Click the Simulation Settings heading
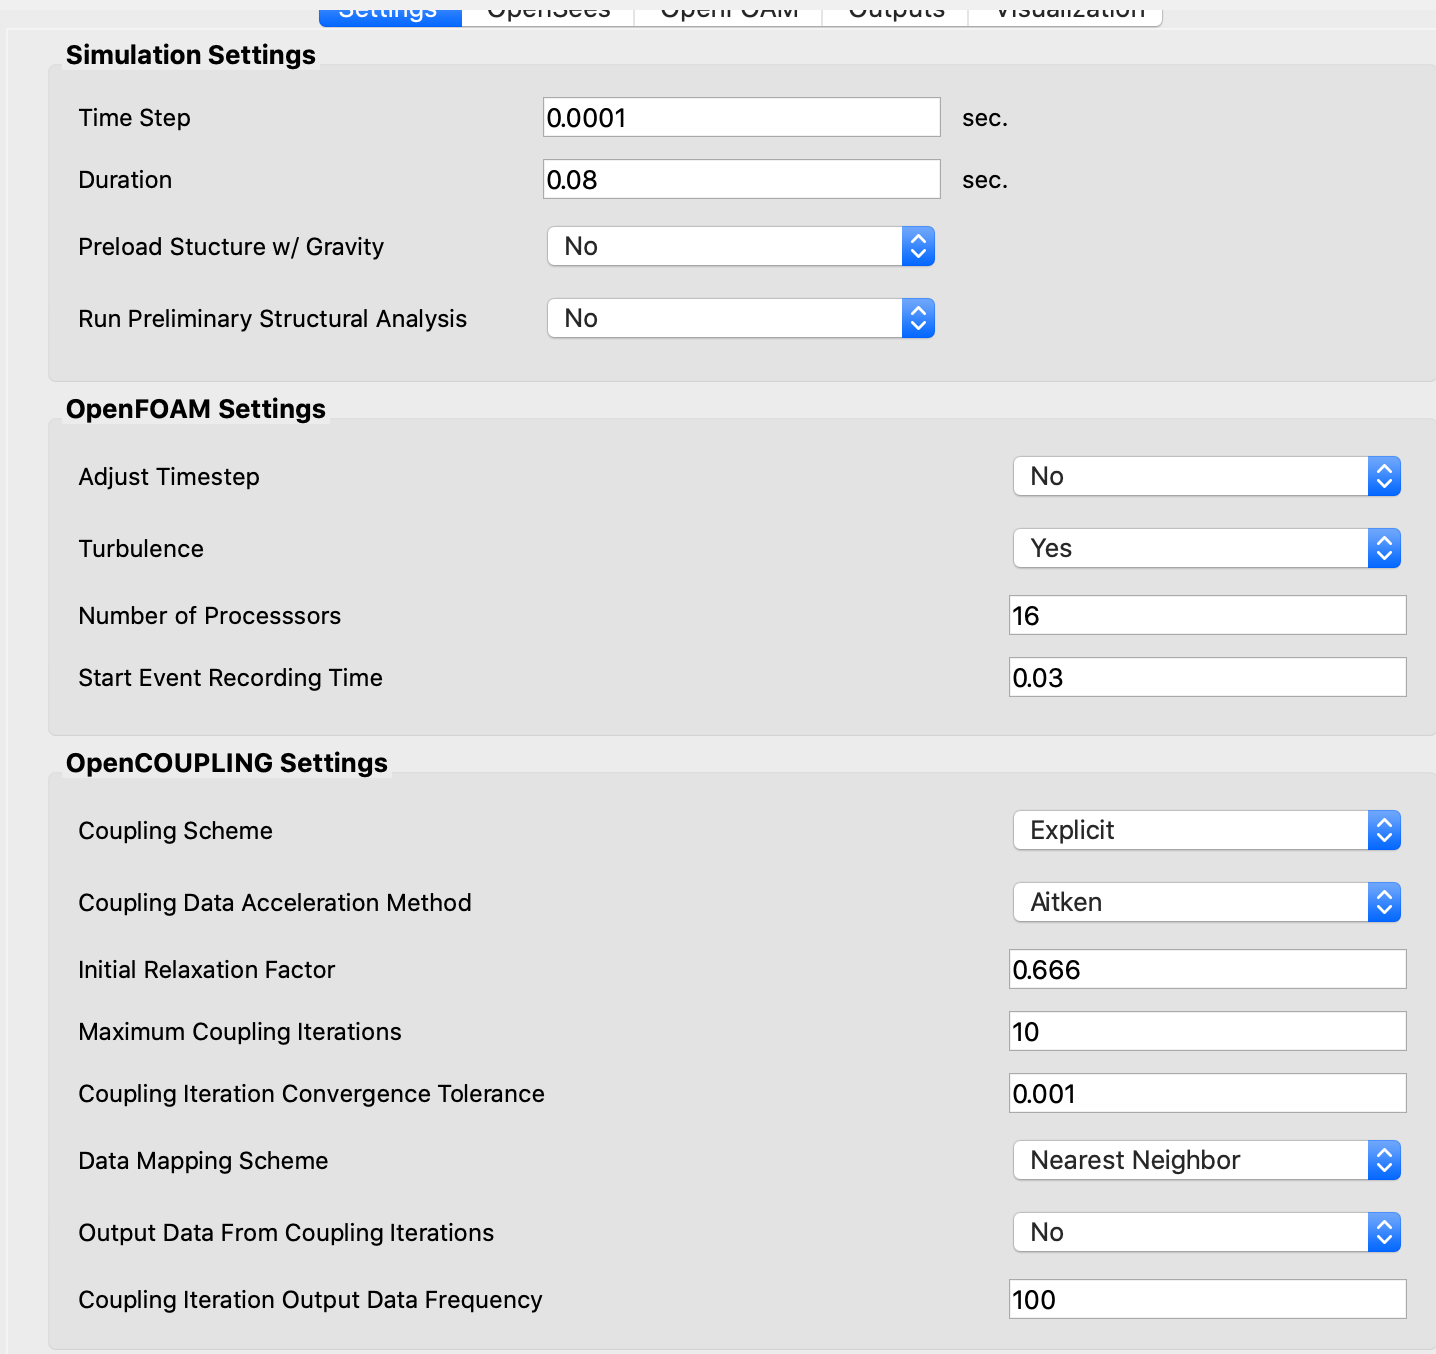The height and width of the screenshot is (1354, 1436). (x=191, y=55)
